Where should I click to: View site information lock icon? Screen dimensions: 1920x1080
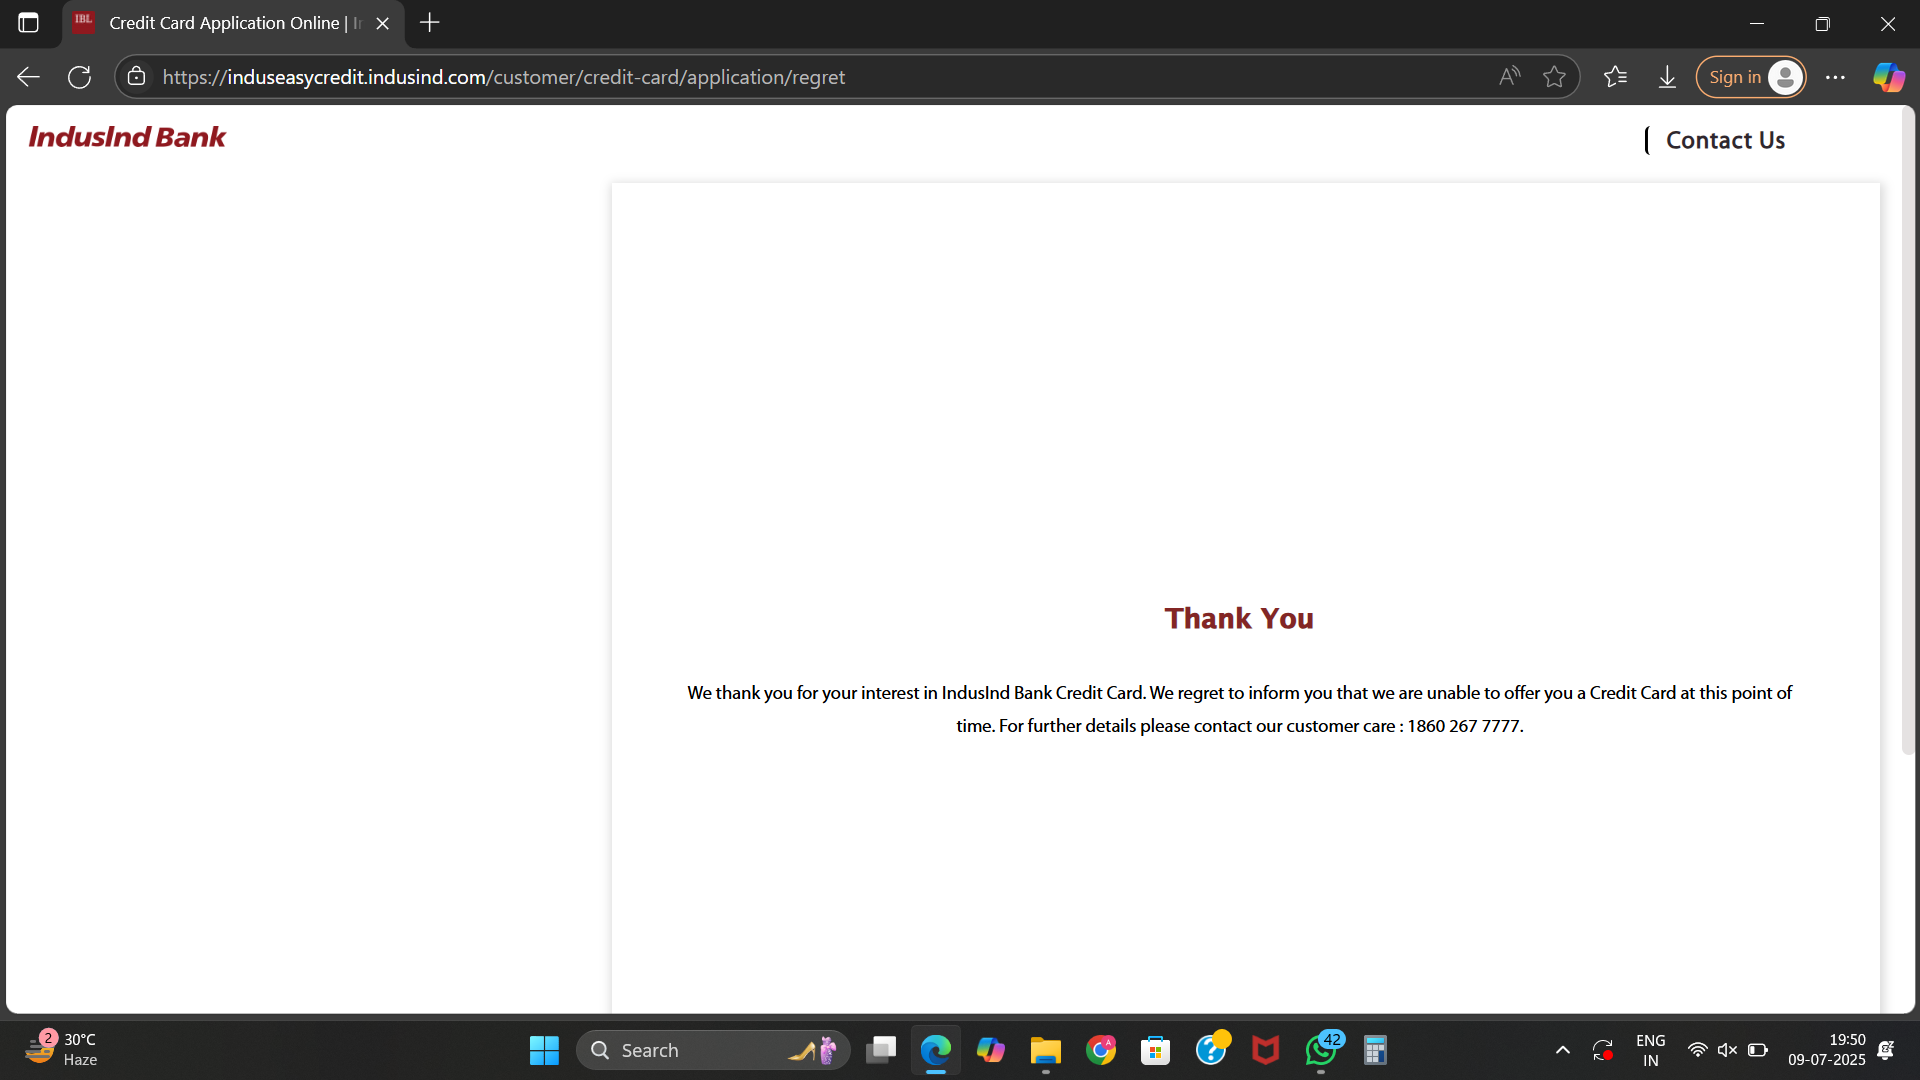click(x=137, y=77)
